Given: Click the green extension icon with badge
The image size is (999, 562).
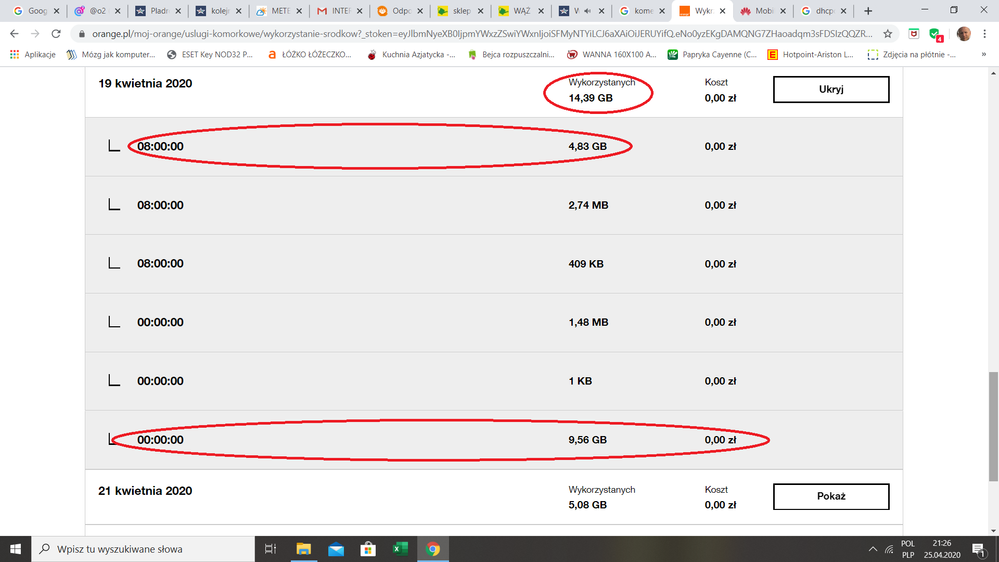Looking at the screenshot, I should [x=935, y=34].
